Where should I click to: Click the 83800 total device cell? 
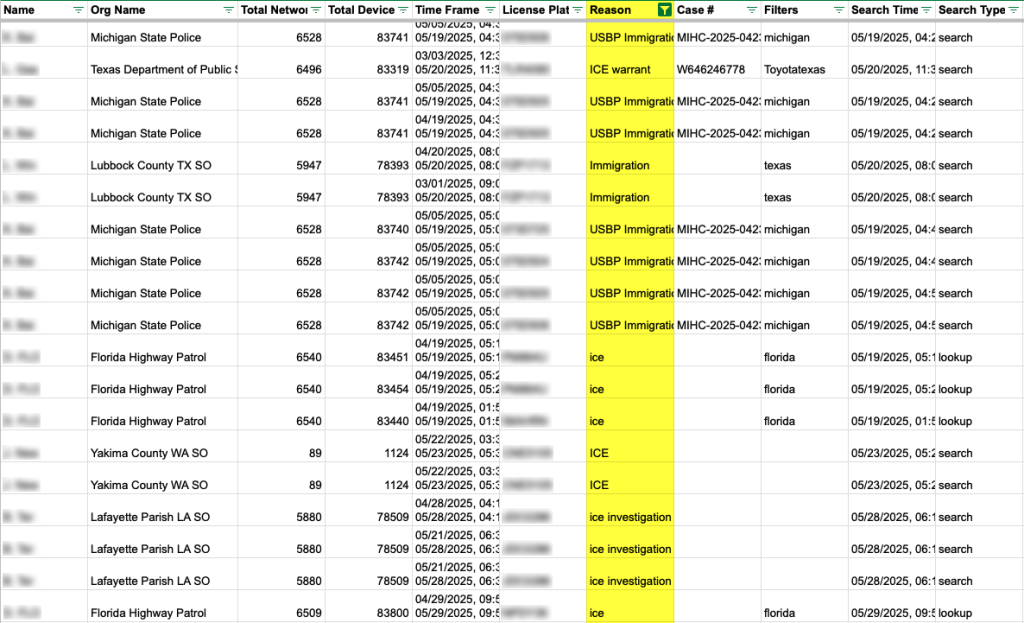coord(368,607)
